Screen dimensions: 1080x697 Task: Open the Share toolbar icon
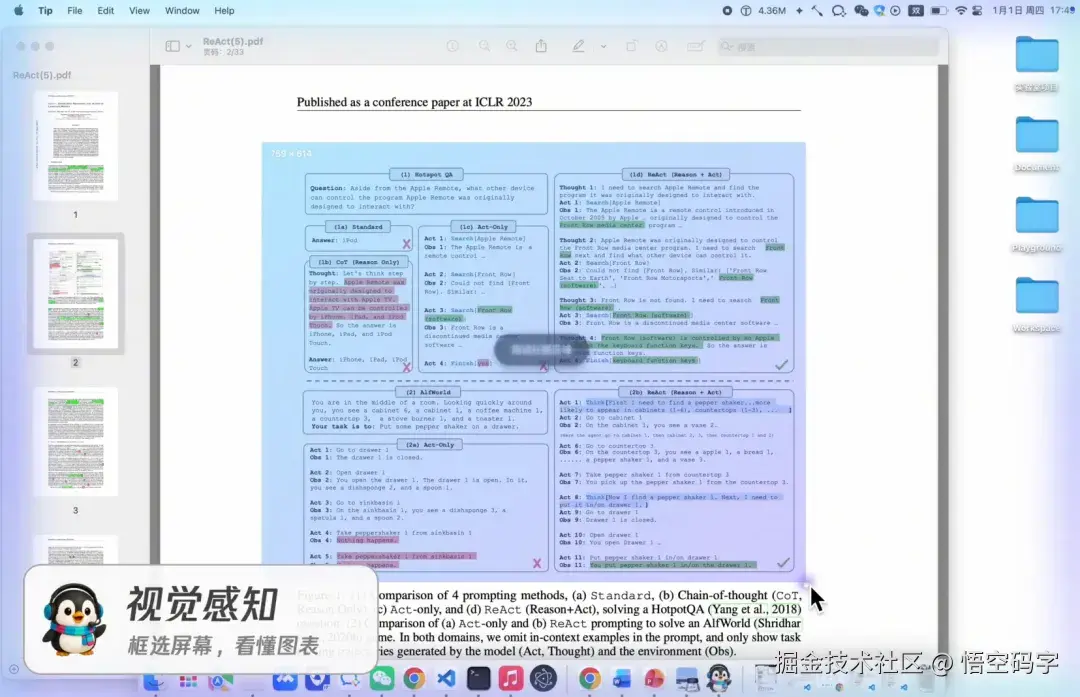[x=541, y=45]
